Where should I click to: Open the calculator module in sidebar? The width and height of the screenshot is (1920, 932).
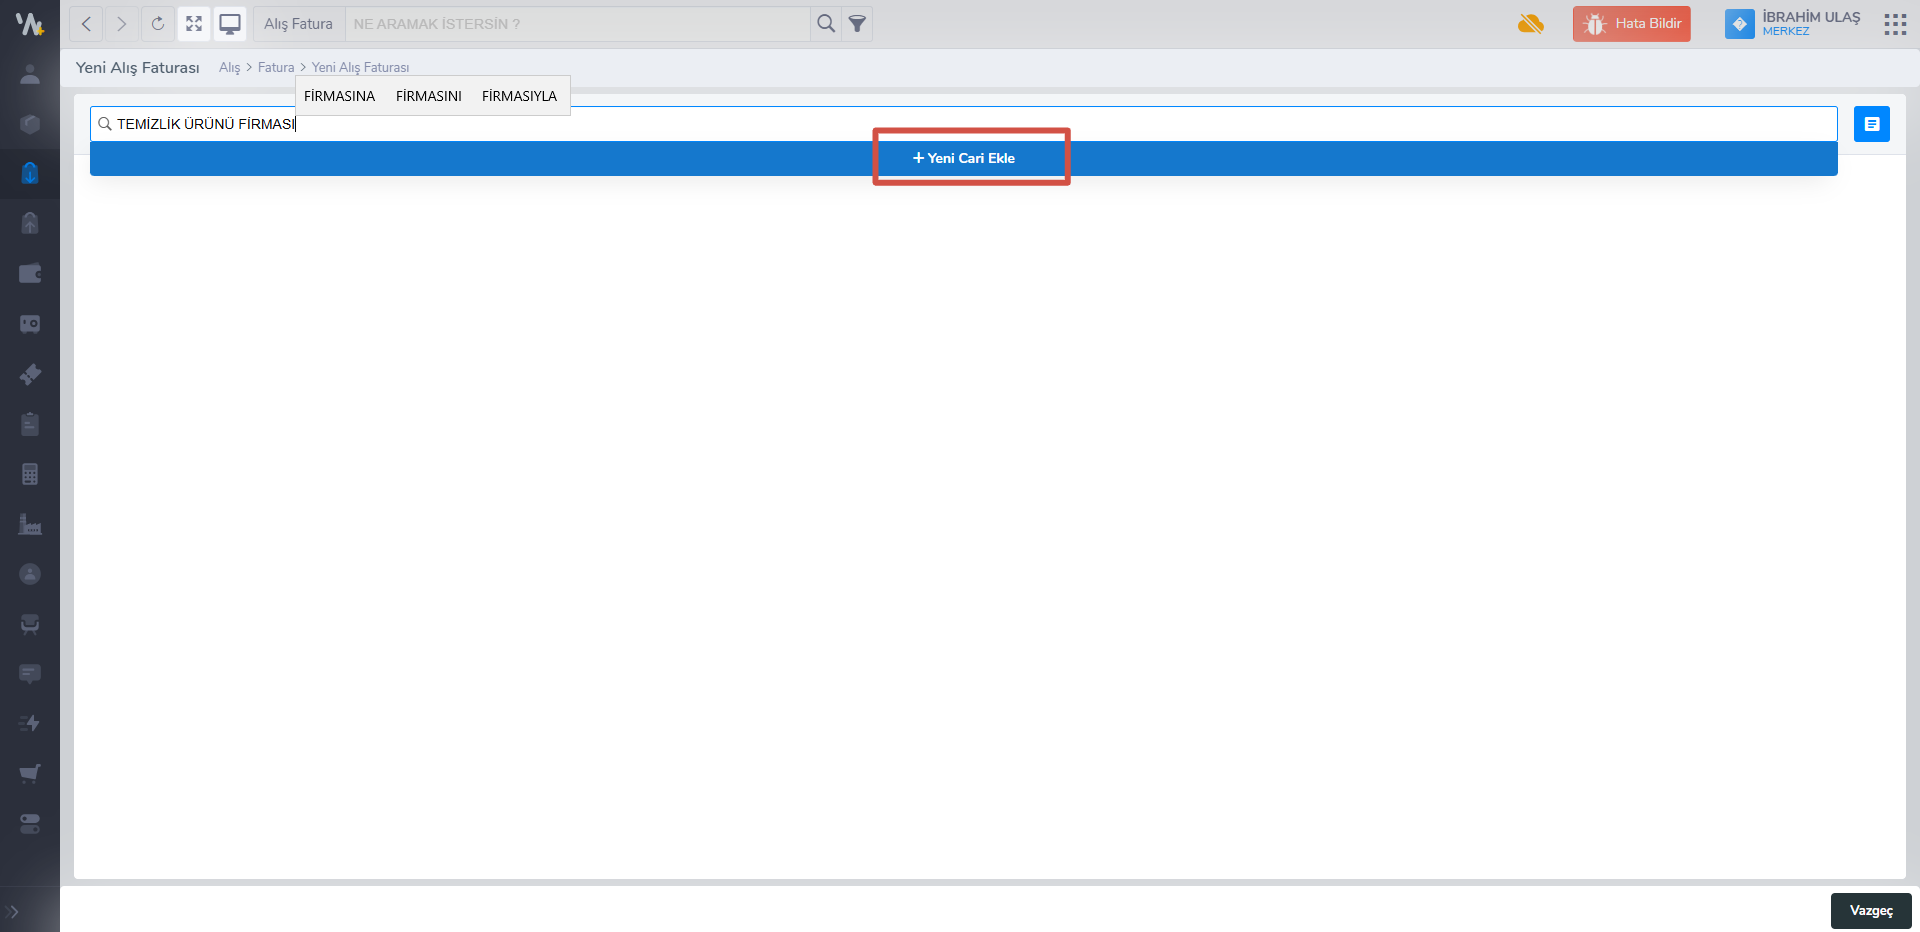(30, 474)
